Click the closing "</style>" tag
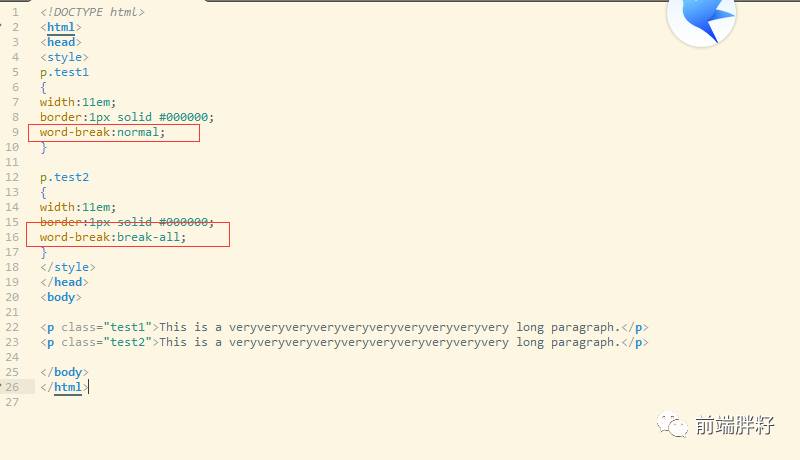800x460 pixels. (x=68, y=267)
